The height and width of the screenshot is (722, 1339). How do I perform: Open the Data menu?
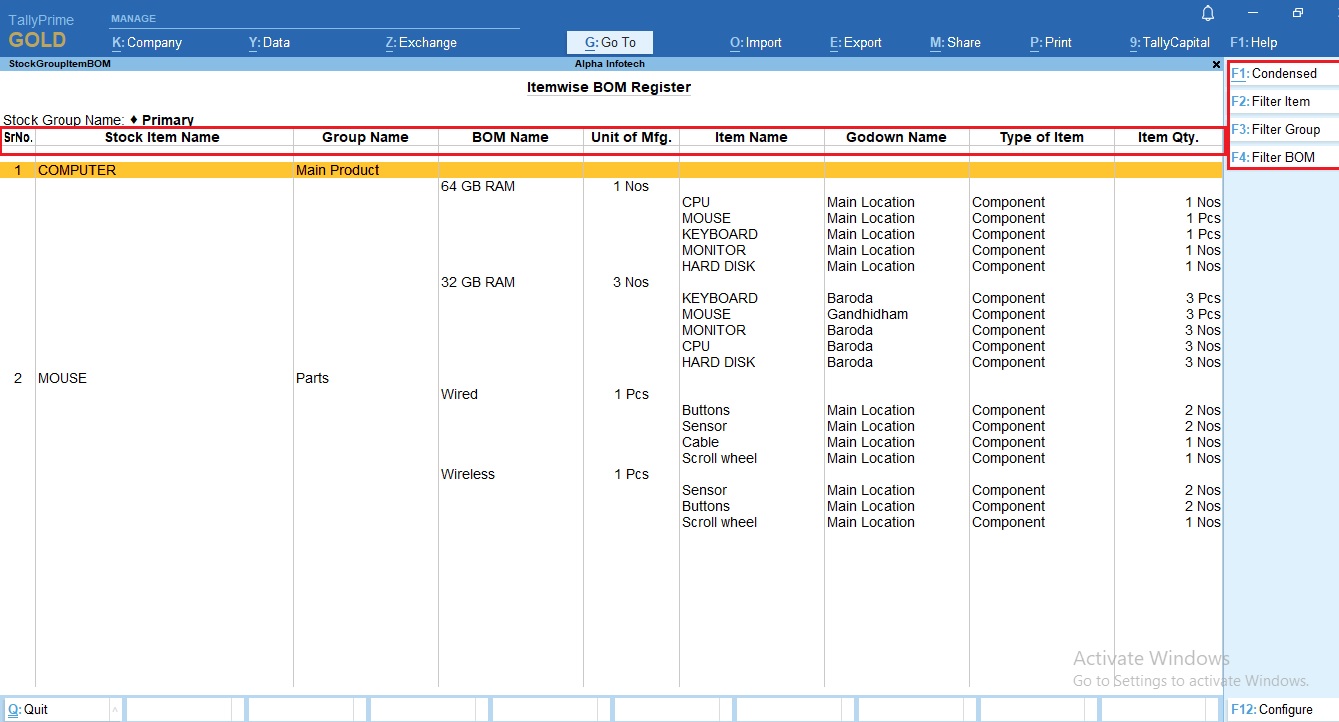[268, 42]
